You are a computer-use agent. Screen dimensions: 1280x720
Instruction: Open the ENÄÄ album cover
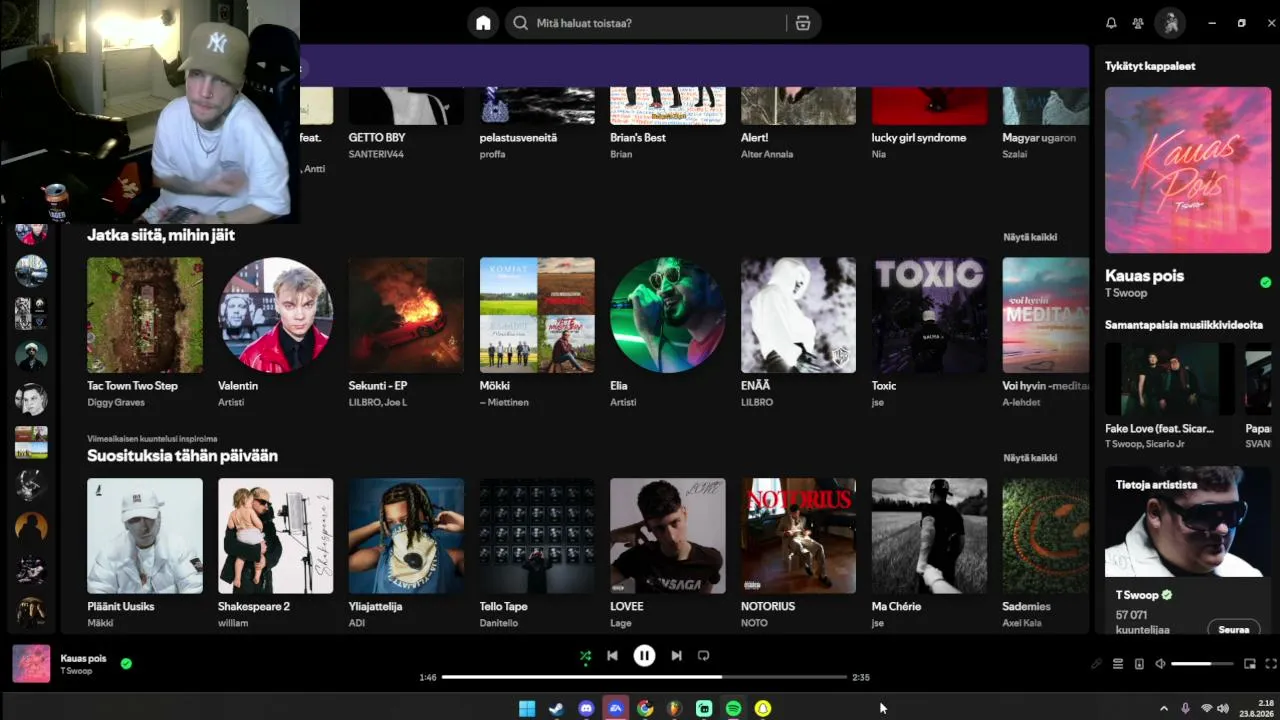(x=798, y=315)
